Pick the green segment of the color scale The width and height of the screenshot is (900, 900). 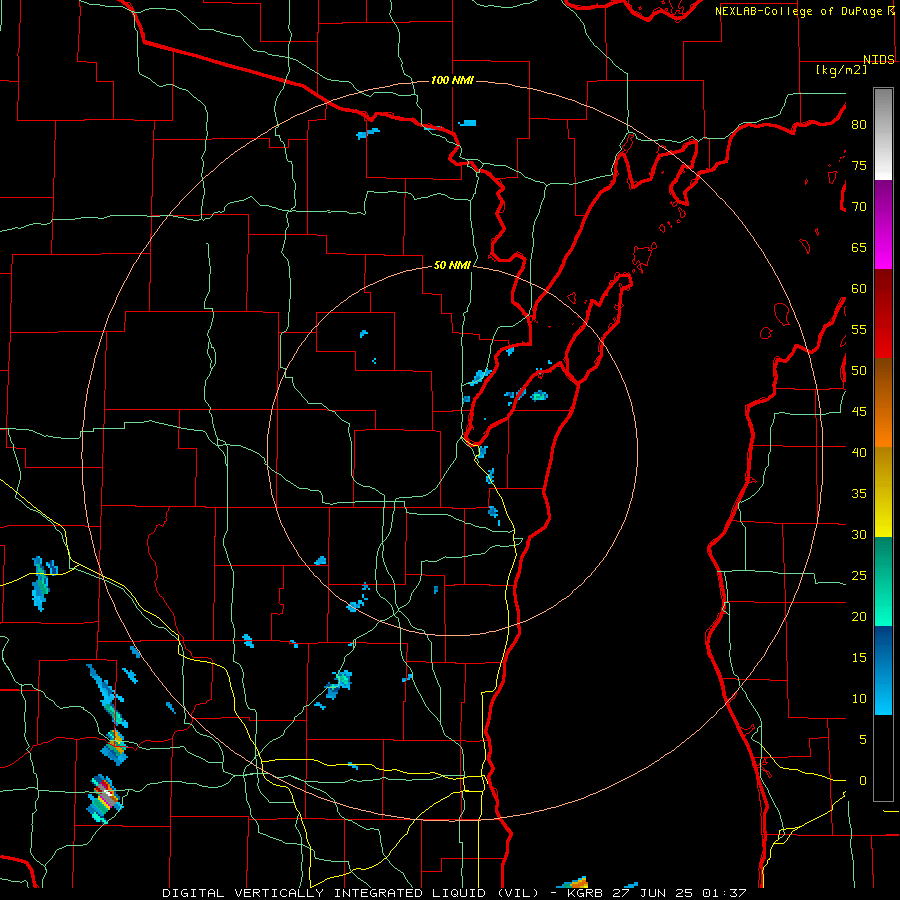[883, 581]
